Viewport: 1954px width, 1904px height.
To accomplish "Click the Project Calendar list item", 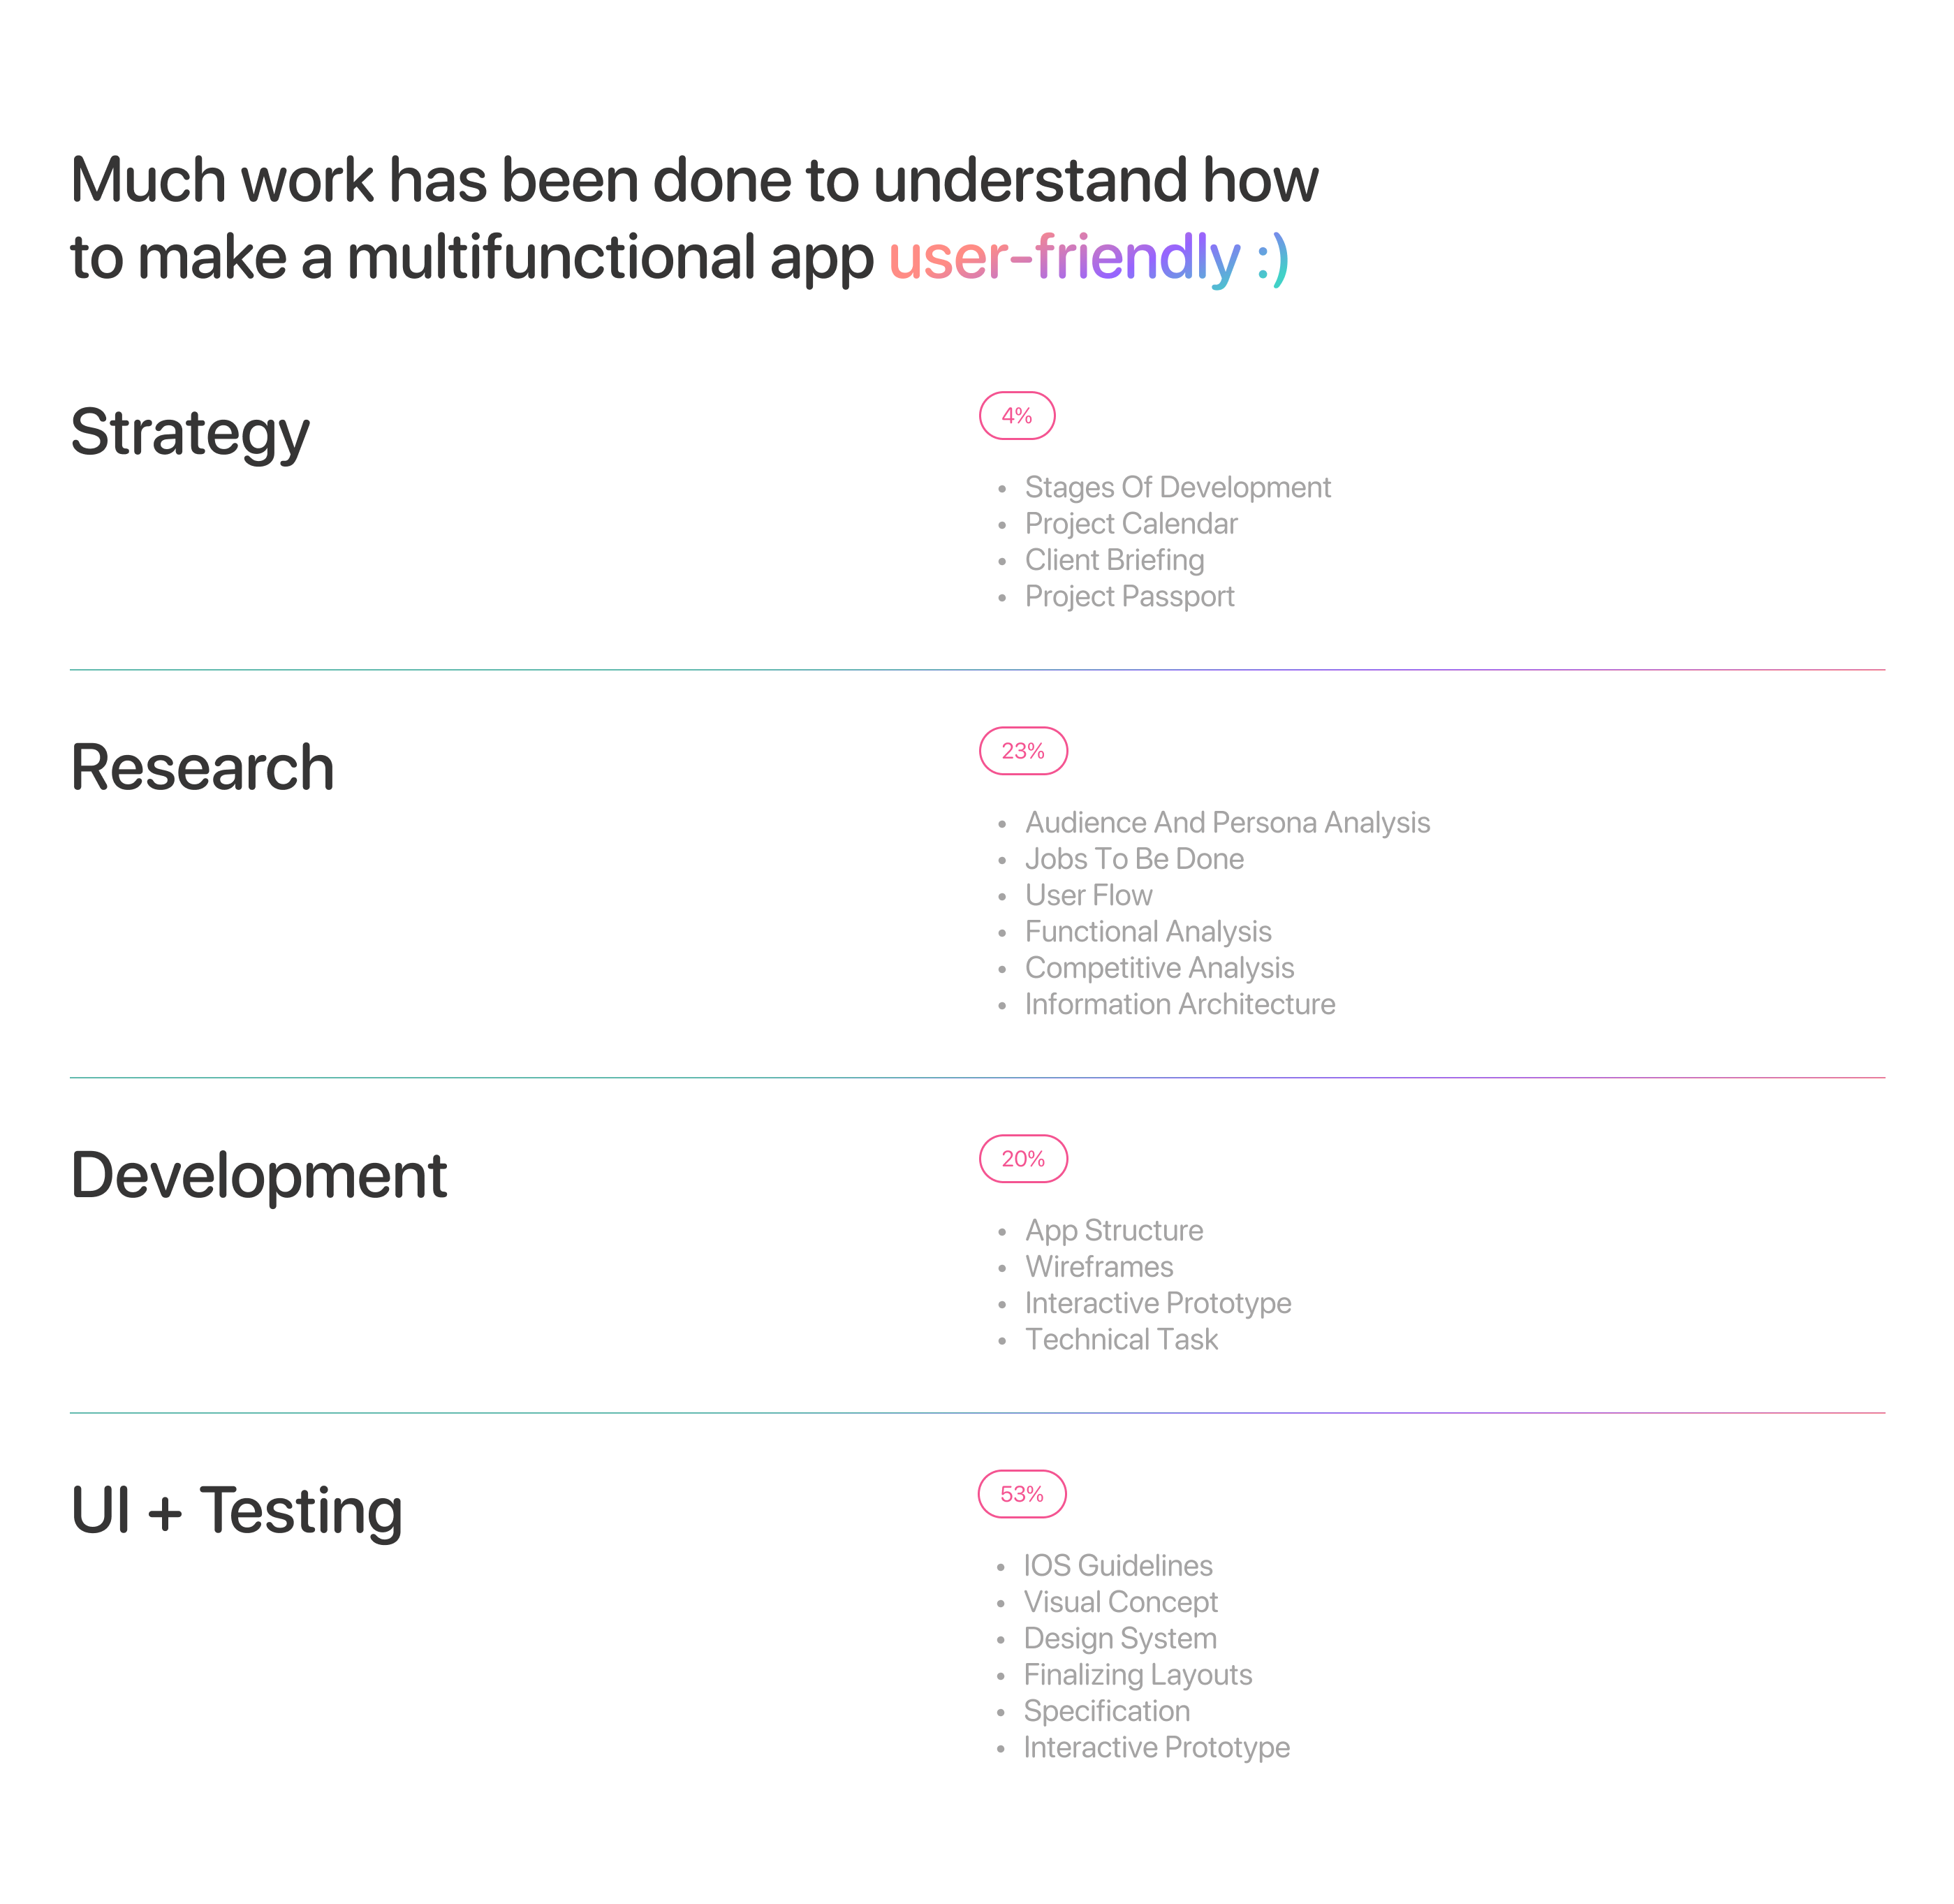I will coord(1130,524).
